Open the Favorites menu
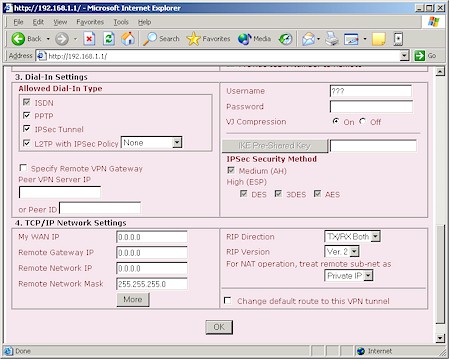 [90, 22]
